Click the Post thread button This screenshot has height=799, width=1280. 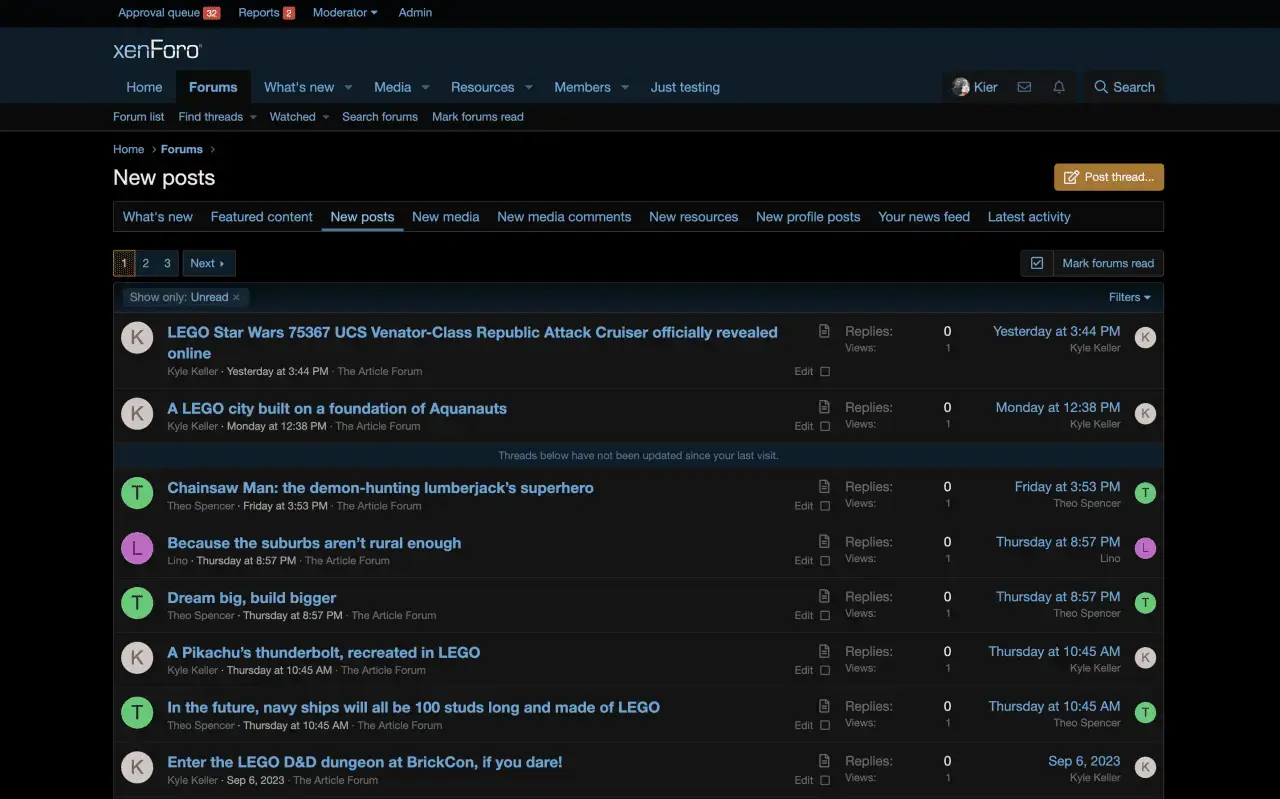click(1109, 177)
